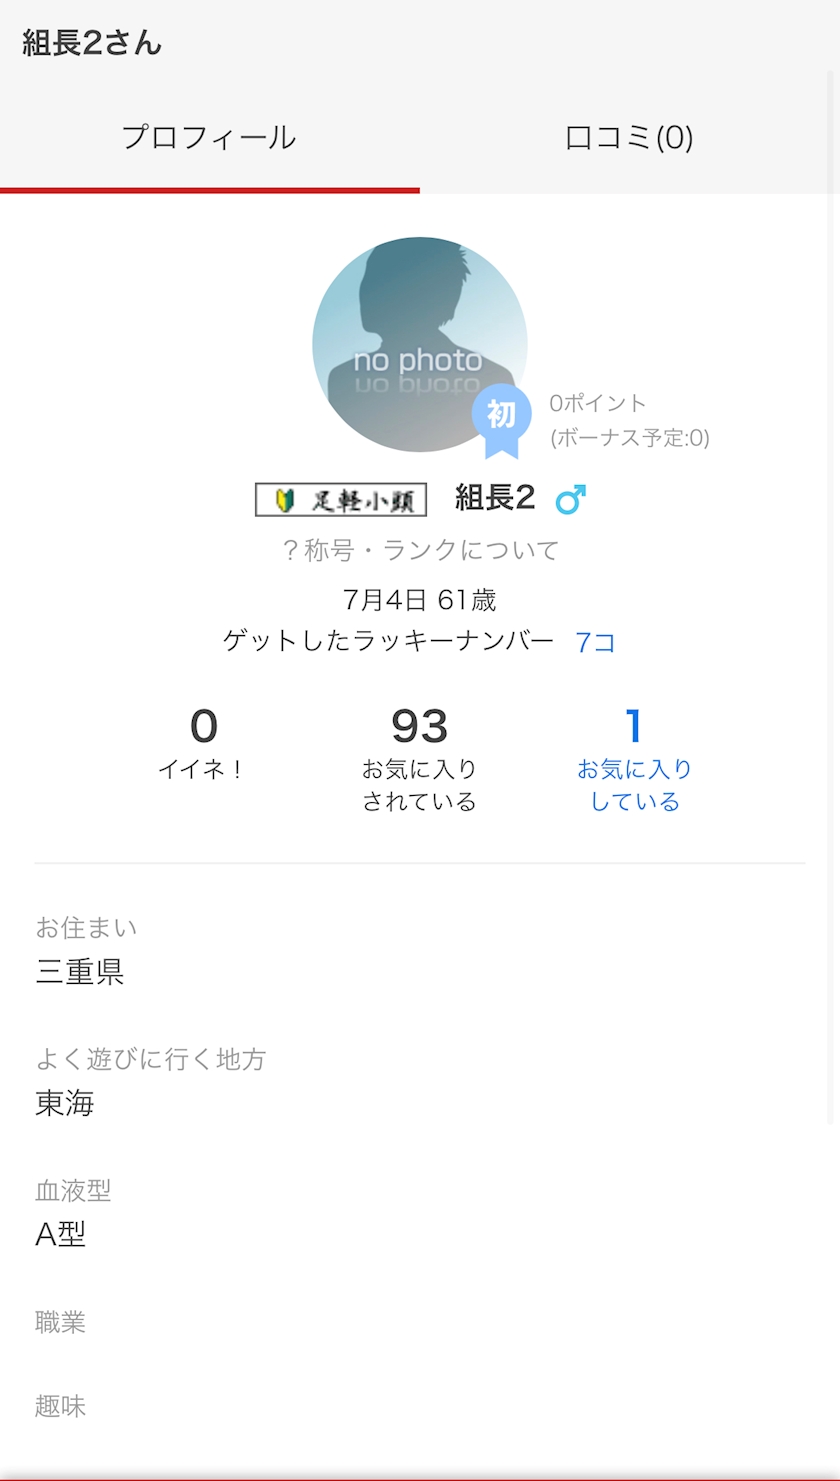Click the blue 初 beginner ribbon badge
The height and width of the screenshot is (1481, 840).
[x=501, y=417]
